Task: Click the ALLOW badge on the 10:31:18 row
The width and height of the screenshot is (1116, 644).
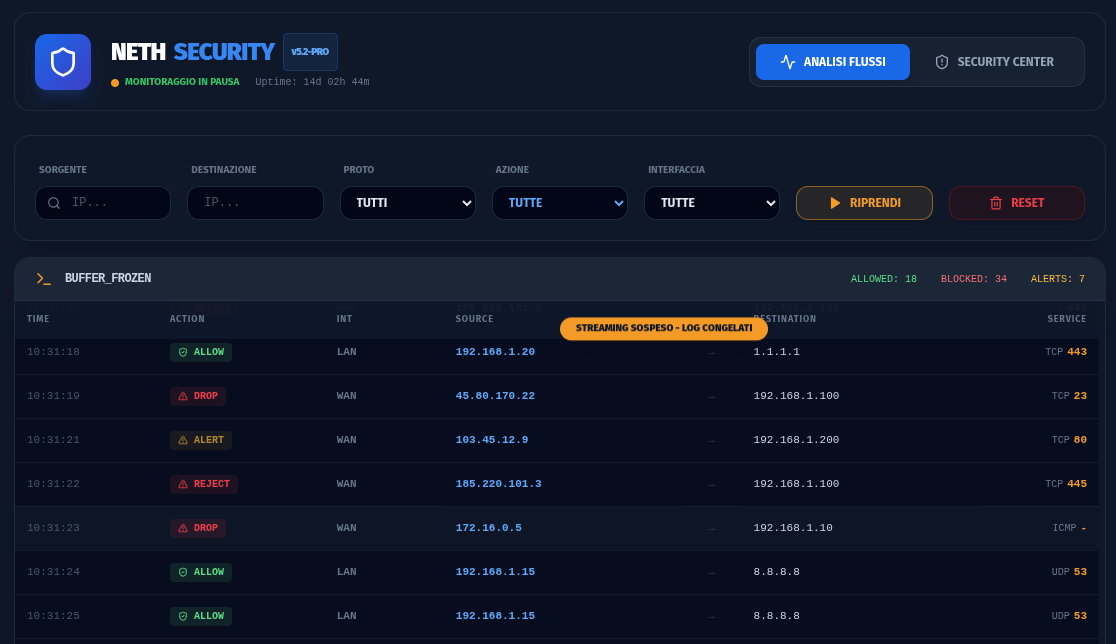Action: pos(200,352)
